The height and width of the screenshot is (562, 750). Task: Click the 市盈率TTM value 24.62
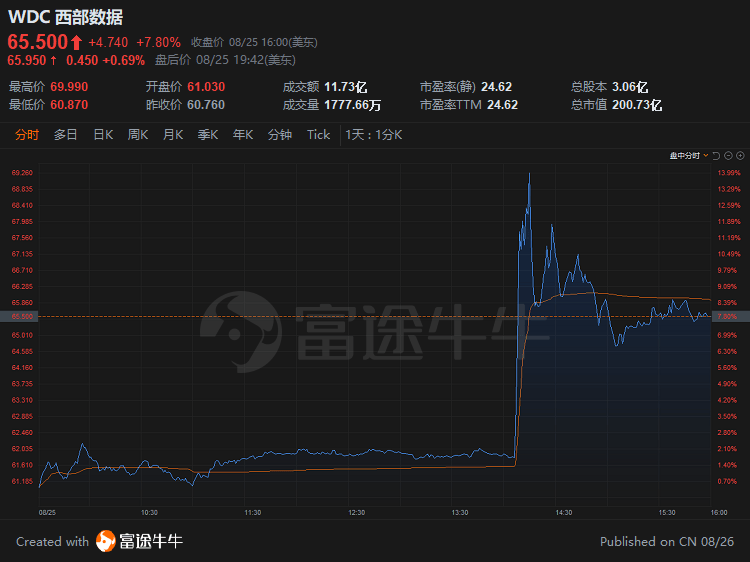[502, 105]
